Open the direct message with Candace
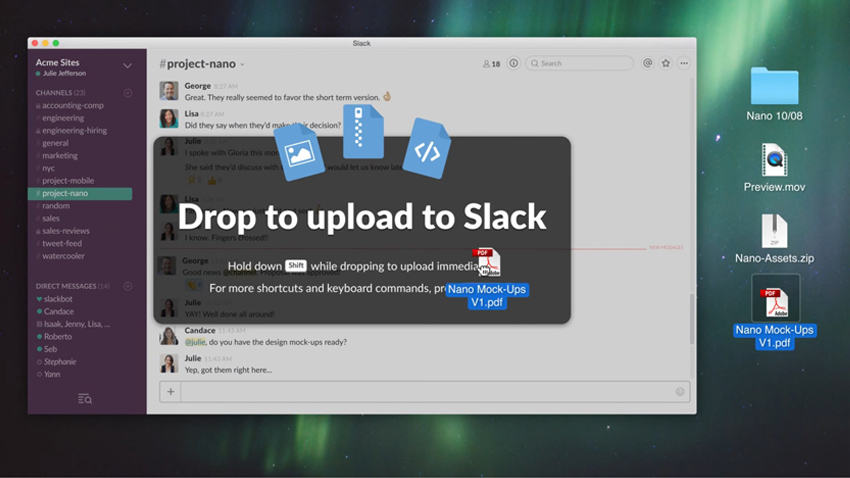This screenshot has height=478, width=850. (59, 312)
